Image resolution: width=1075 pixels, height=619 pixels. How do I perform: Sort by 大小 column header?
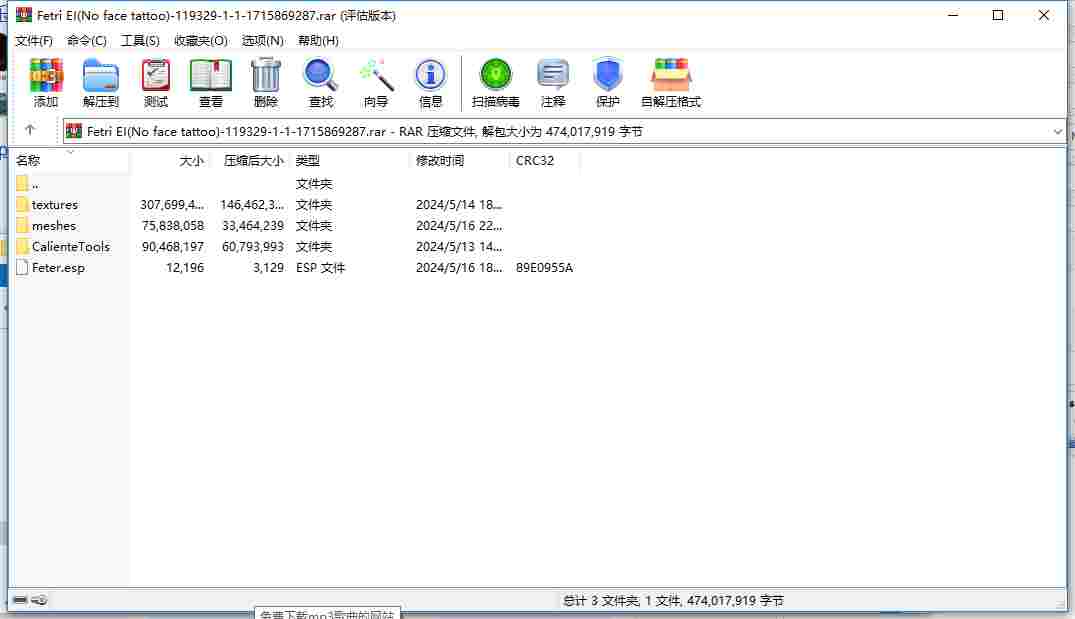(x=191, y=160)
